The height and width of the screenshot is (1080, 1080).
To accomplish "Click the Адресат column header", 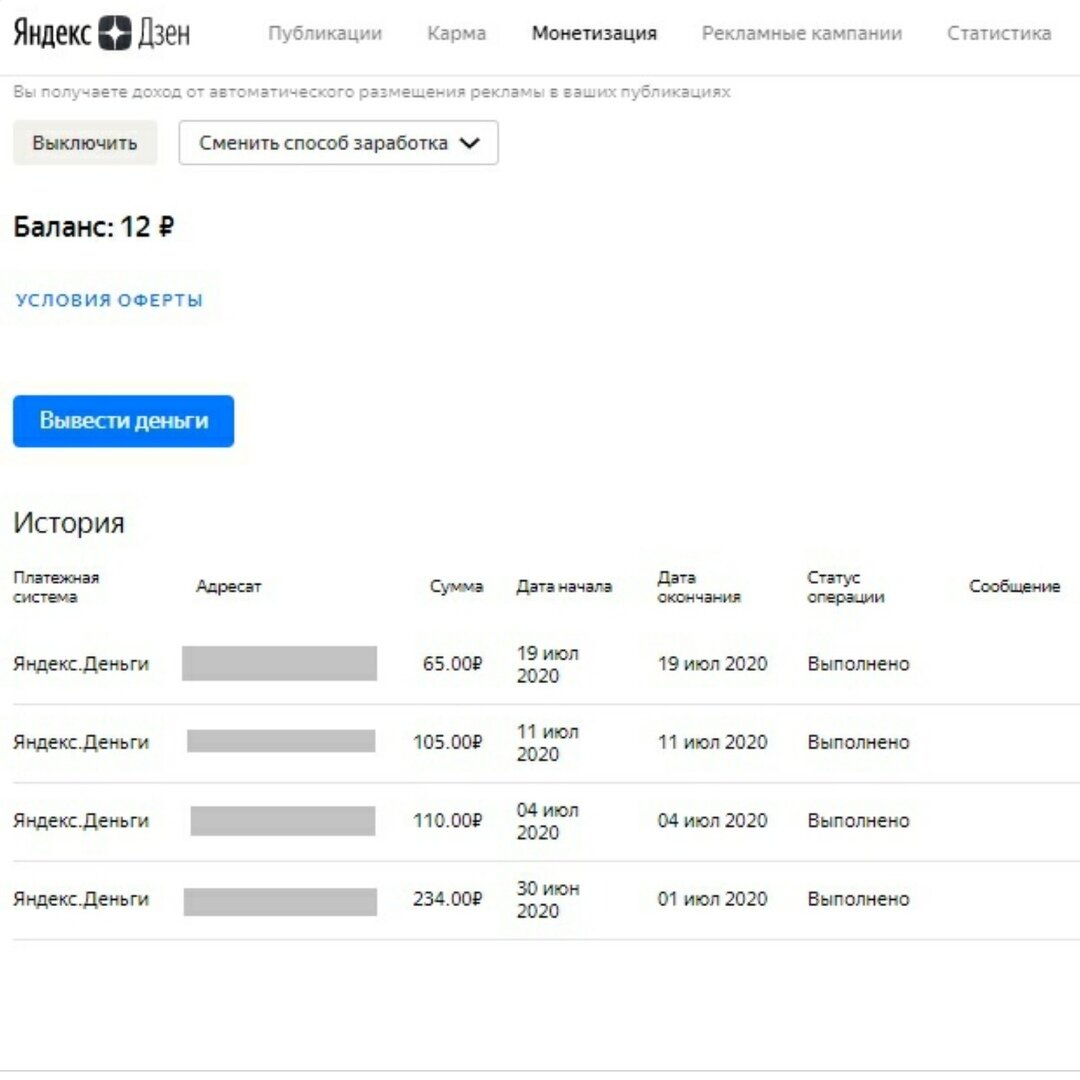I will [228, 586].
